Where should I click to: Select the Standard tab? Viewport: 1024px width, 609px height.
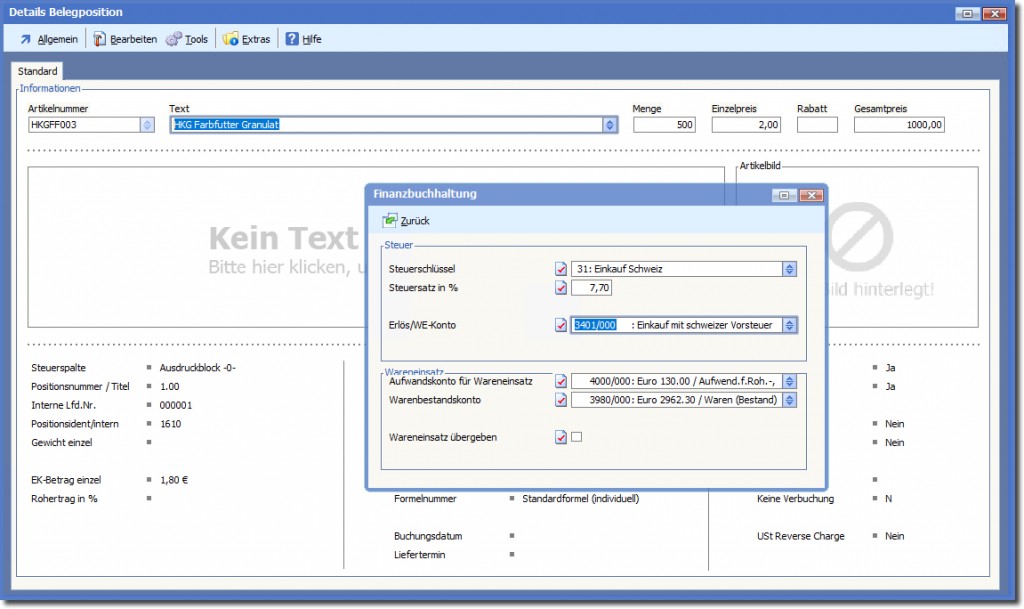point(38,72)
